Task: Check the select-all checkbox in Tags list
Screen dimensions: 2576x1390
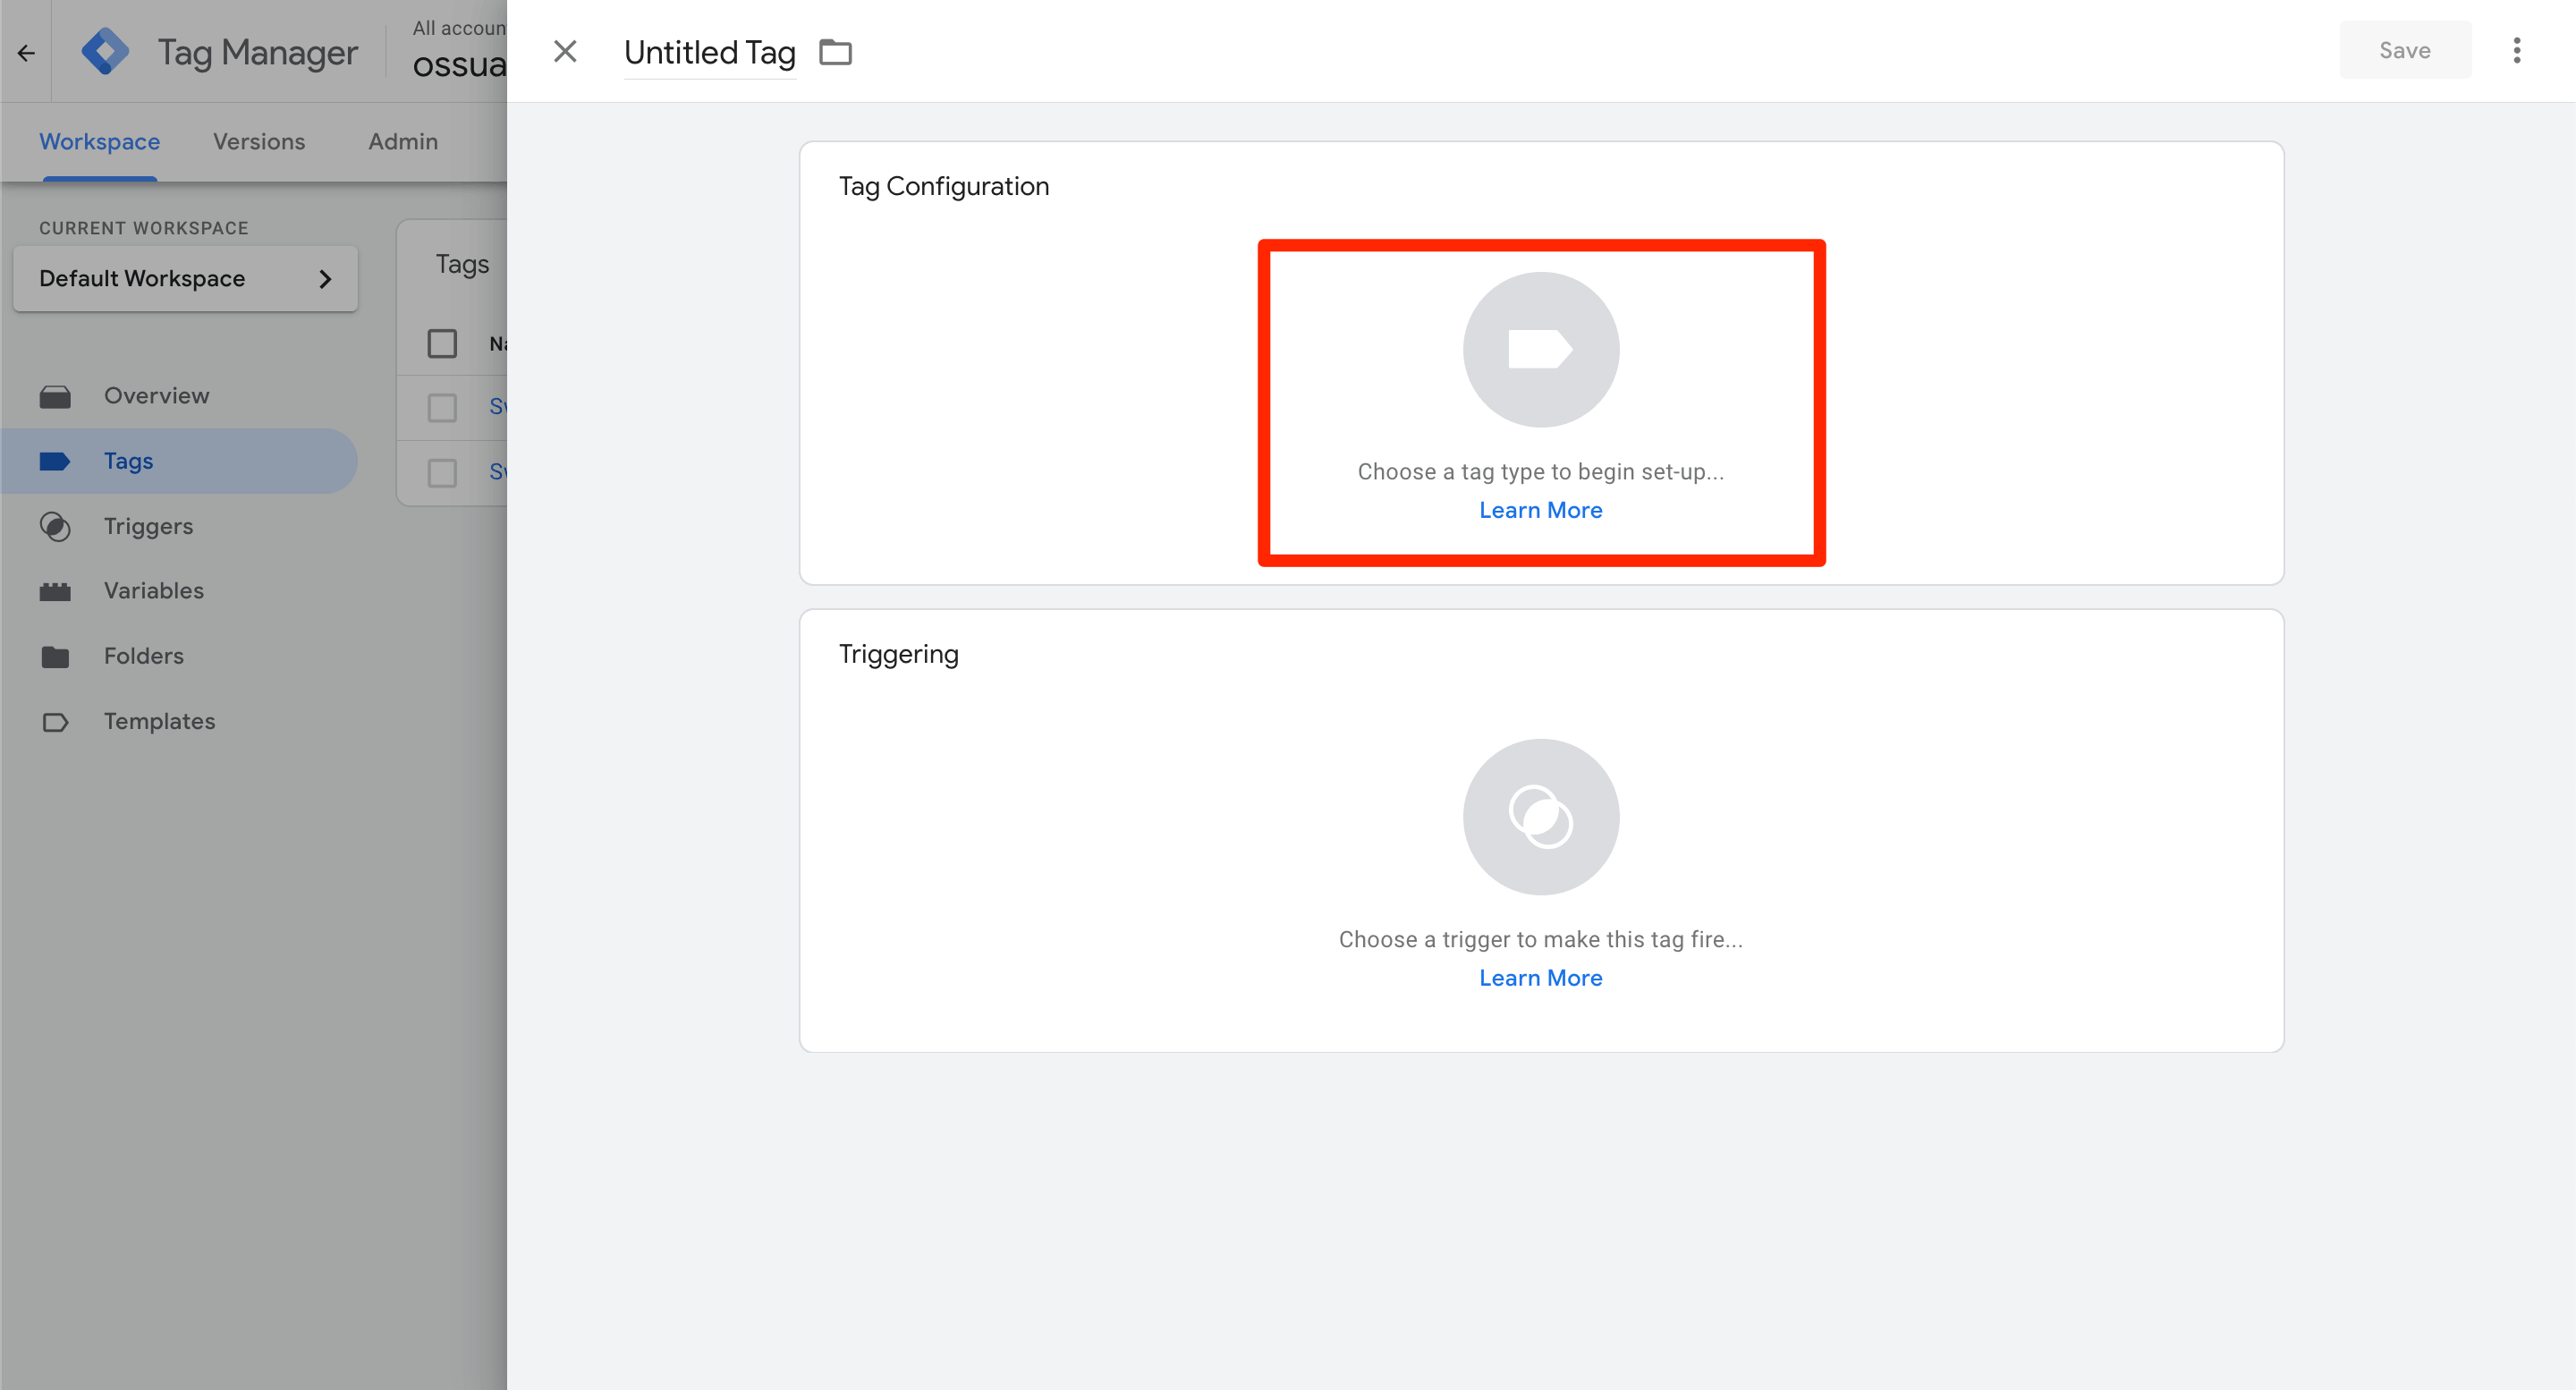Action: click(x=441, y=343)
